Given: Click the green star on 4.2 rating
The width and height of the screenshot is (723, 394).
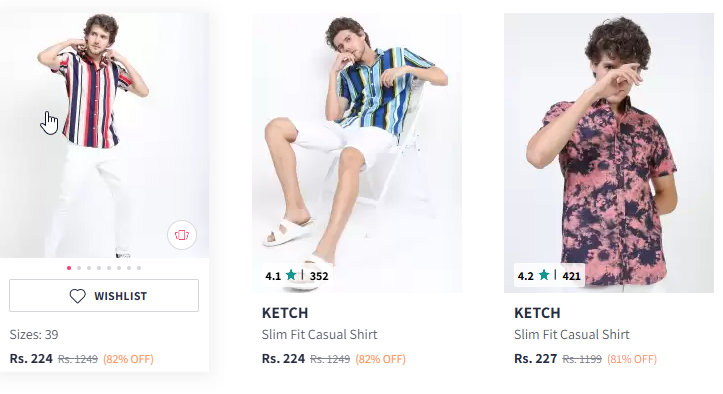Looking at the screenshot, I should coord(544,275).
